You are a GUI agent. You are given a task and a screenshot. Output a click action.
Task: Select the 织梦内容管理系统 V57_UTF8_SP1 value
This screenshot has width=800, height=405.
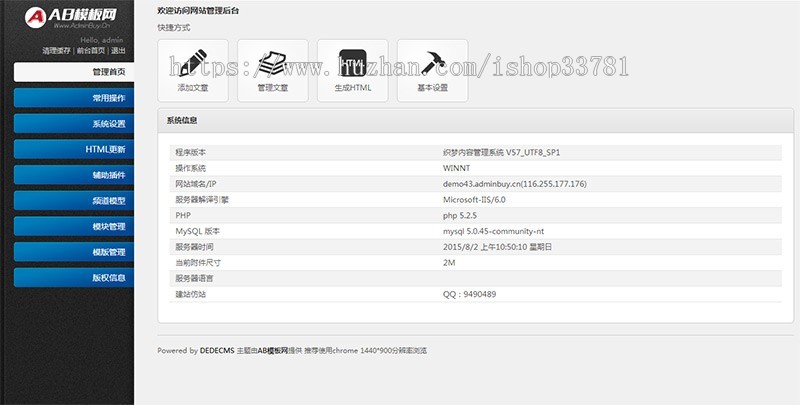tap(502, 153)
